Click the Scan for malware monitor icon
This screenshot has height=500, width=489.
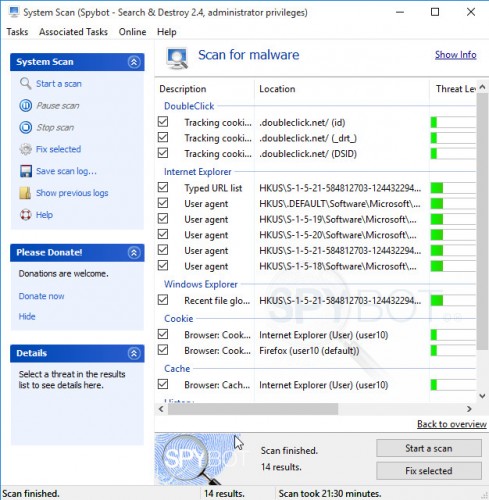coord(177,58)
